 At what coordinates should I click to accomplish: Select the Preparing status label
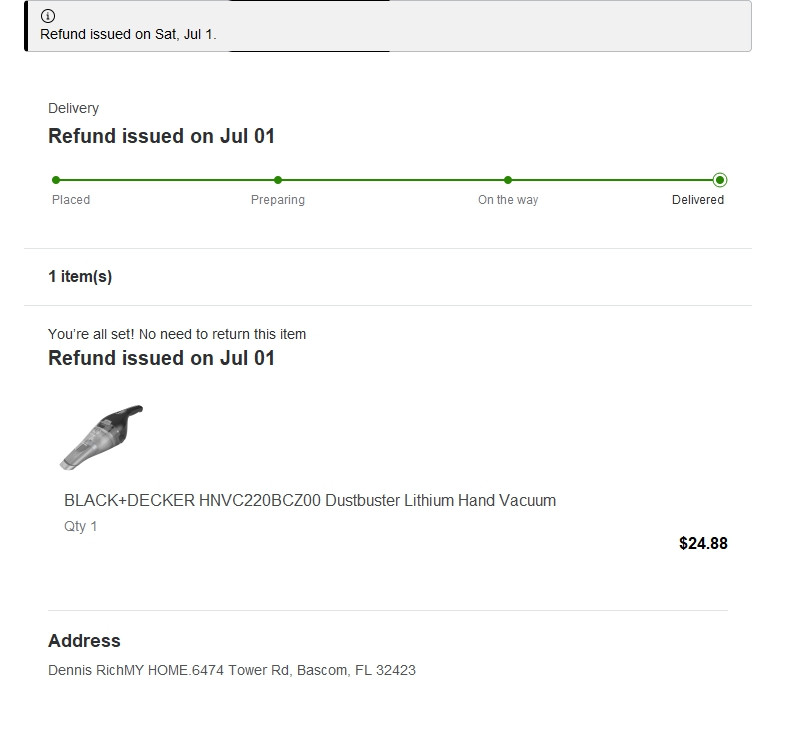click(x=278, y=200)
